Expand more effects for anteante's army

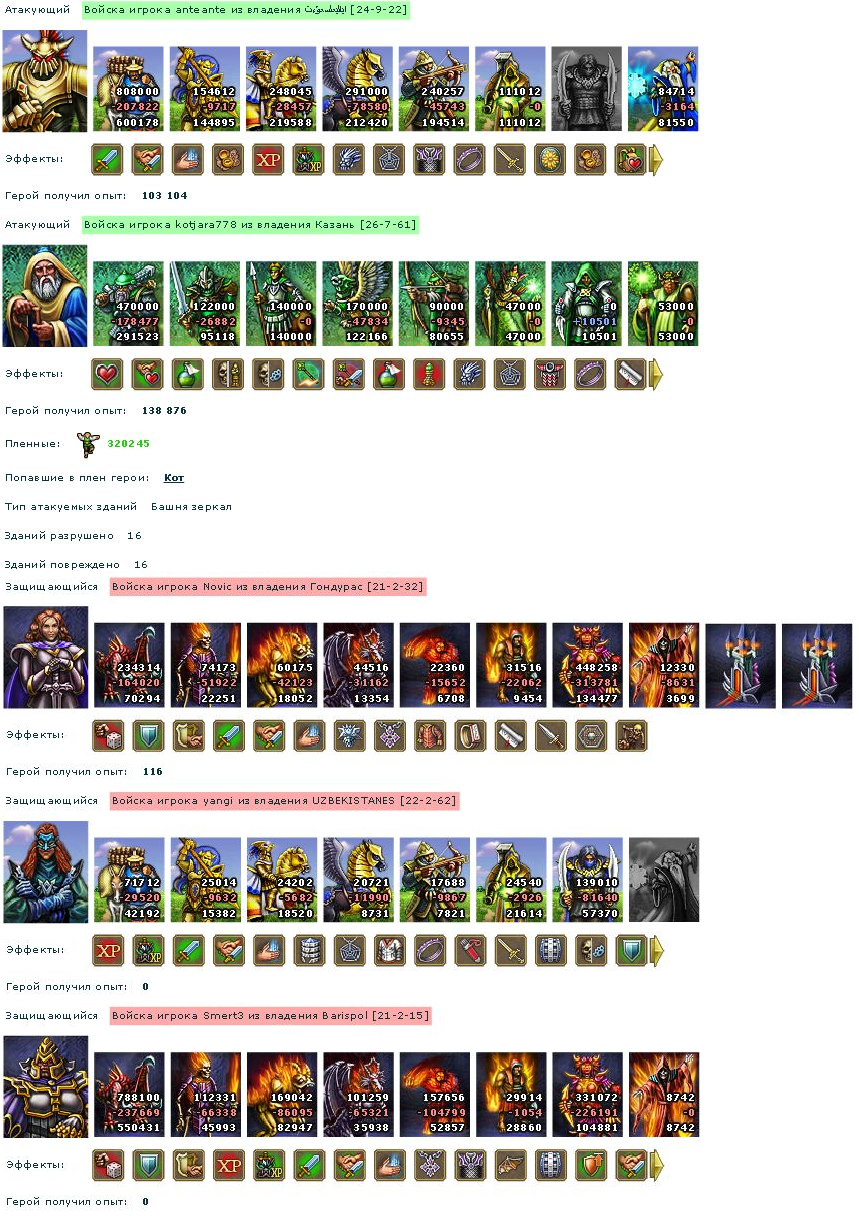[657, 159]
